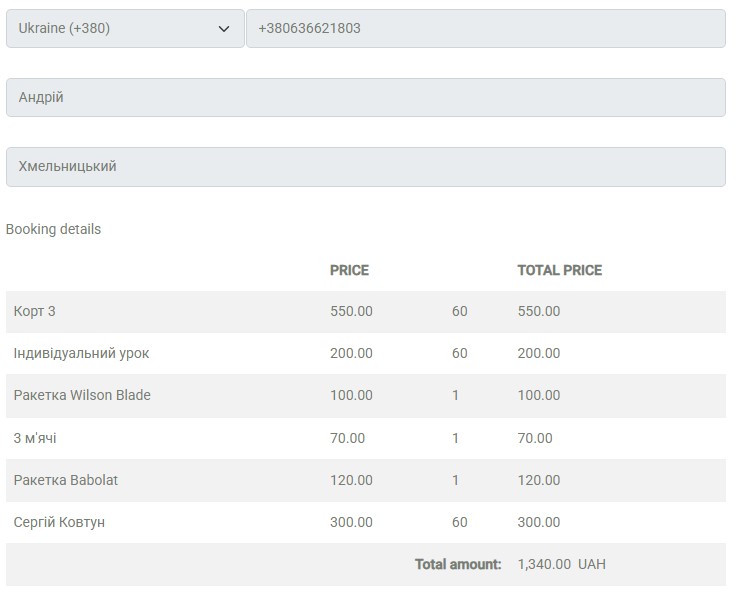The width and height of the screenshot is (741, 603).
Task: Click the Індивідуальний урок item name
Action: (x=81, y=354)
